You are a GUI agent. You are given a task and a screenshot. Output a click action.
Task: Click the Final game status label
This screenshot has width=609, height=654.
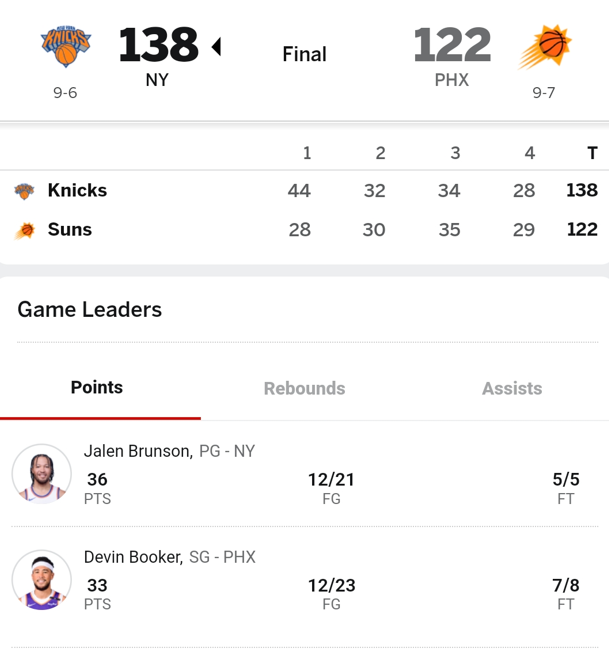pos(304,54)
